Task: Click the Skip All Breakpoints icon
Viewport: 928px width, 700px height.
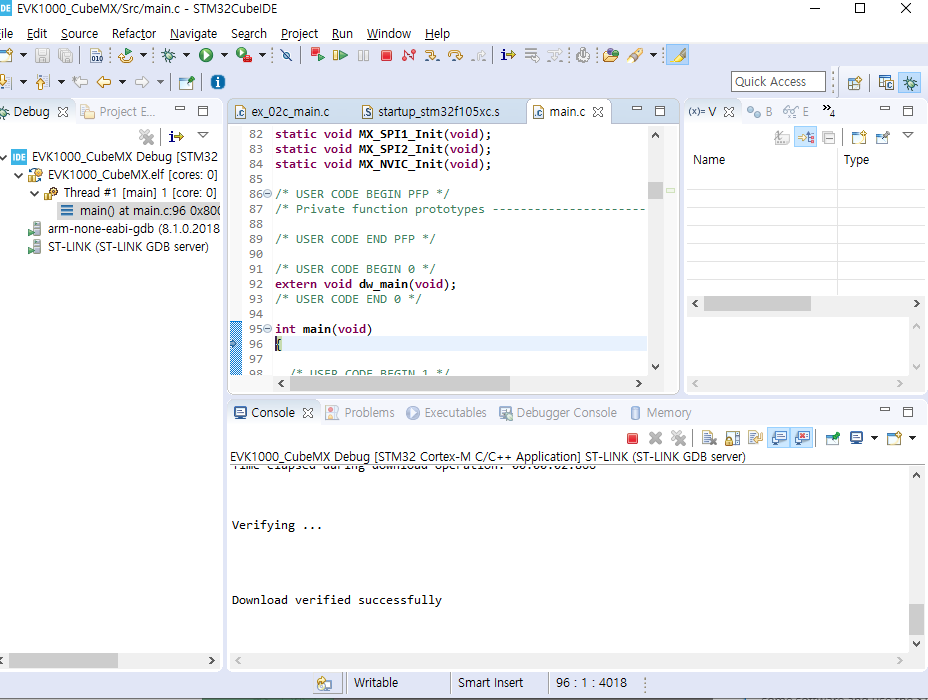Action: (286, 56)
